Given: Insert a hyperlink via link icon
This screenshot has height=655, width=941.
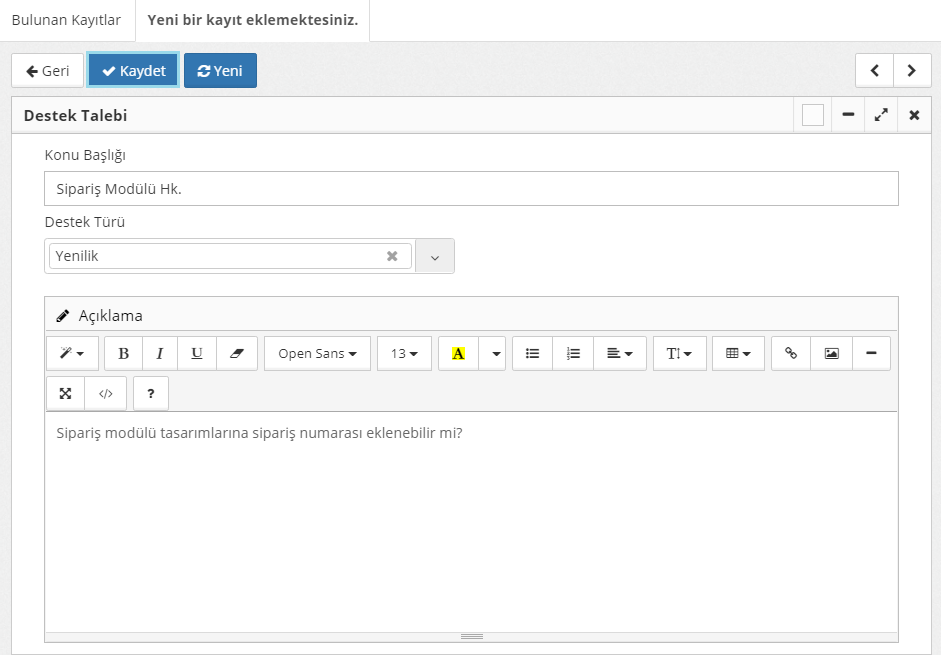Looking at the screenshot, I should click(791, 353).
